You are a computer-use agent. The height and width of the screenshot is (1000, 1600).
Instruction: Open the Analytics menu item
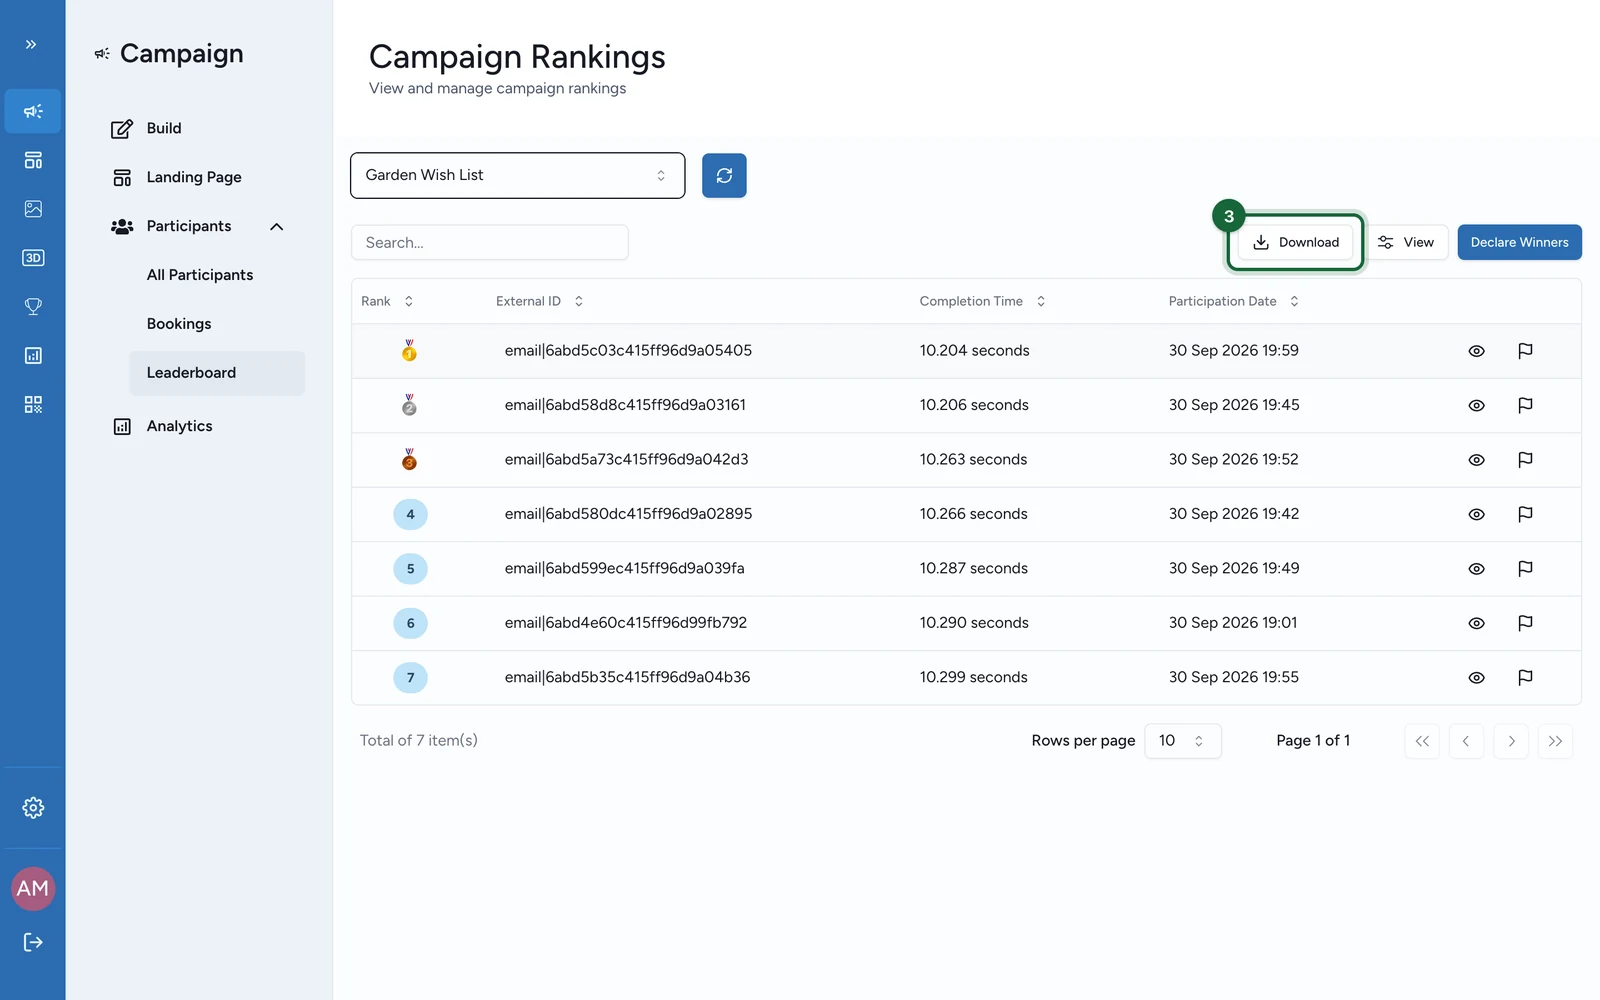pyautogui.click(x=179, y=426)
